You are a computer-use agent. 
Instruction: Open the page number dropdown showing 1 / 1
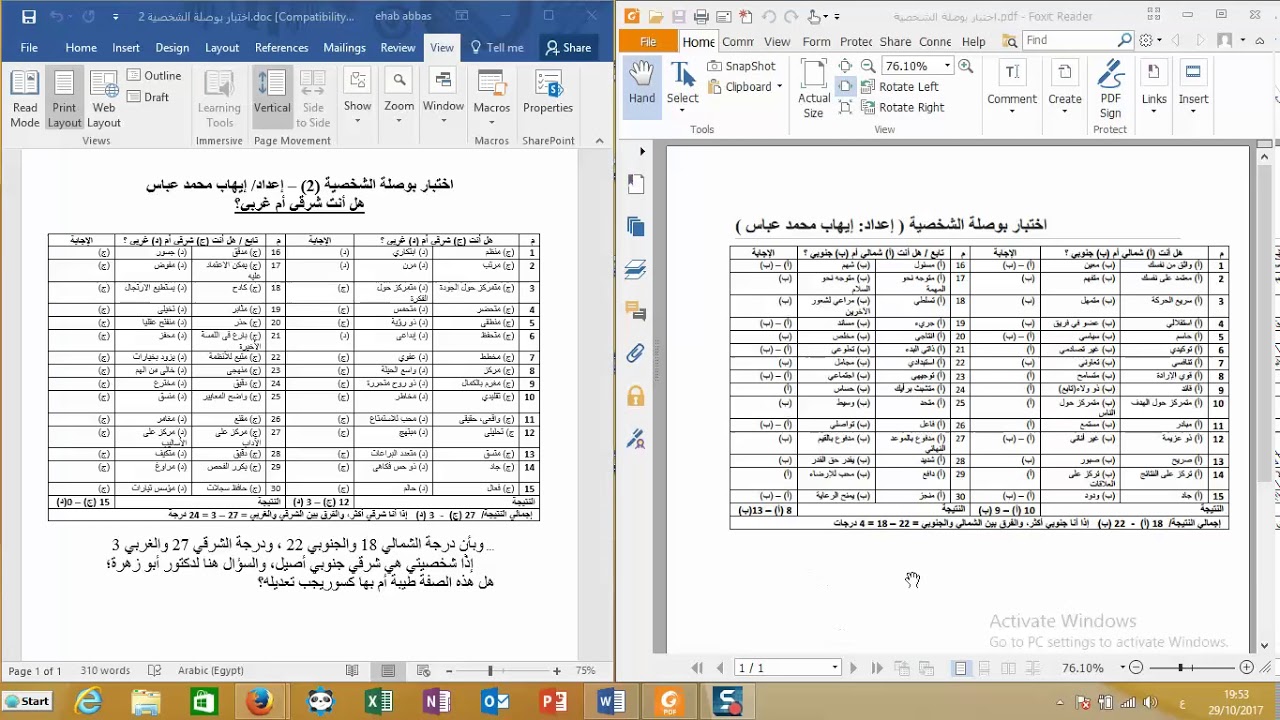(x=835, y=668)
